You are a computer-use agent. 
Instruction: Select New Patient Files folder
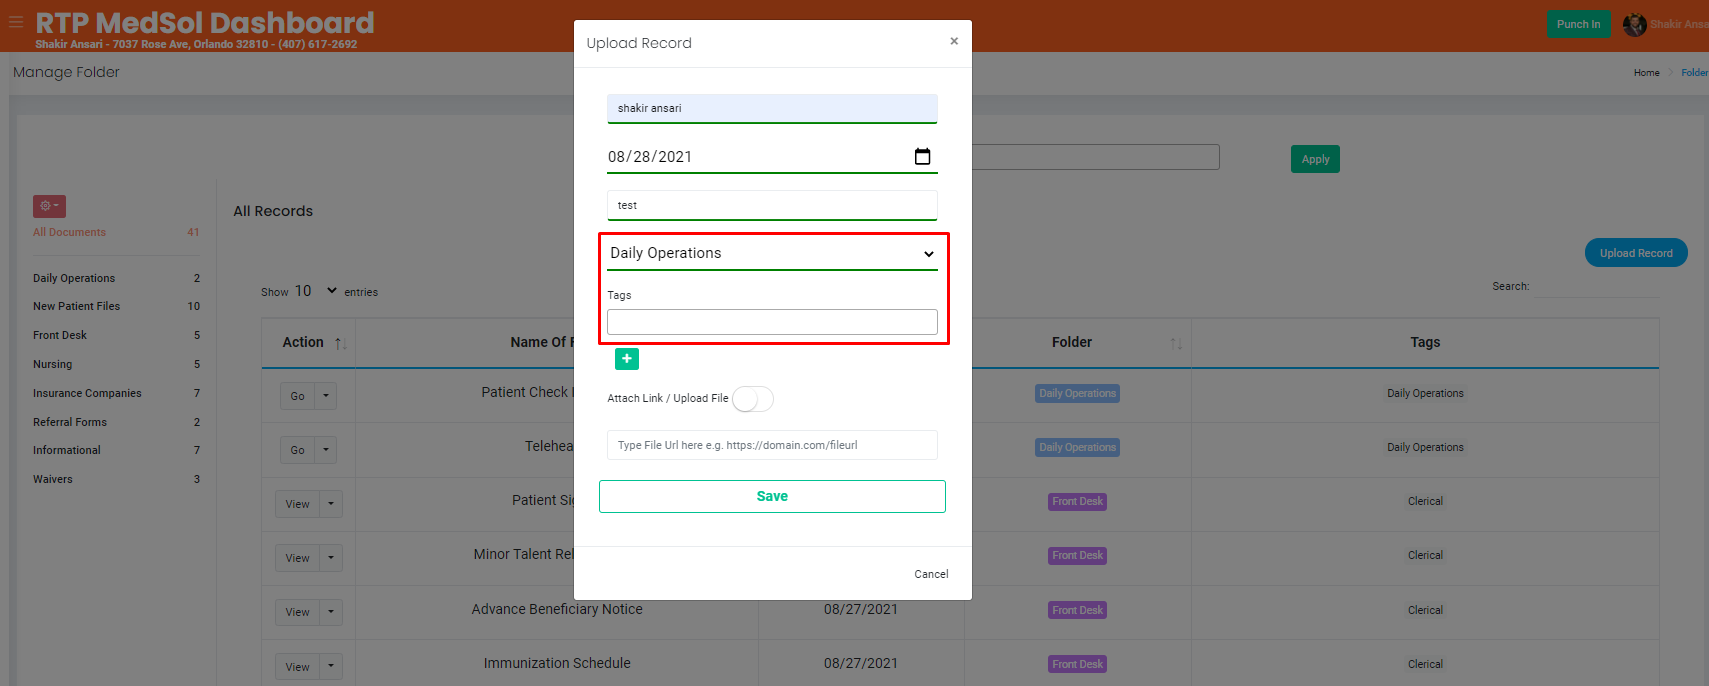(x=76, y=306)
